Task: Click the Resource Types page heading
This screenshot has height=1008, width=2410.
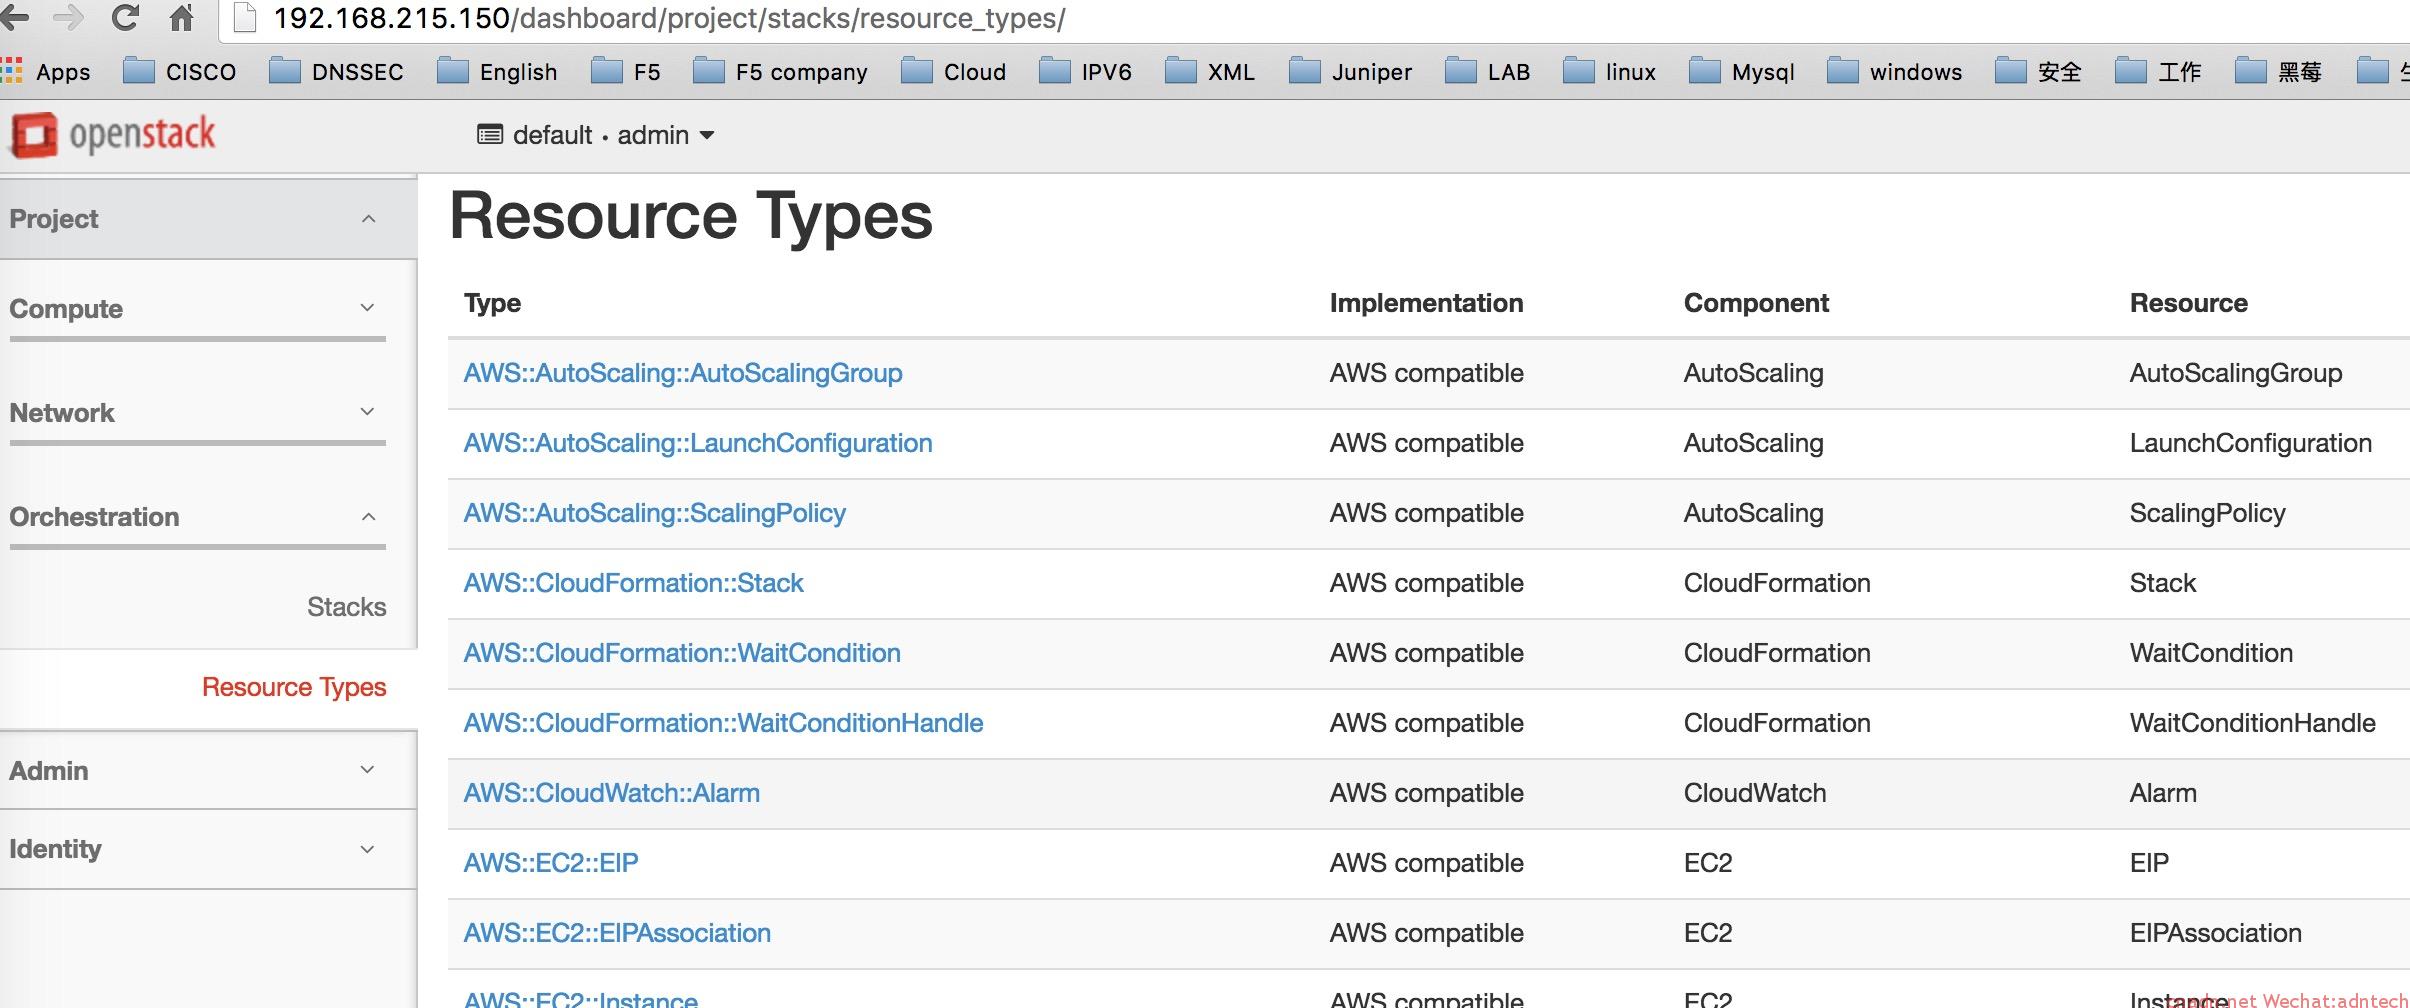Action: coord(691,215)
